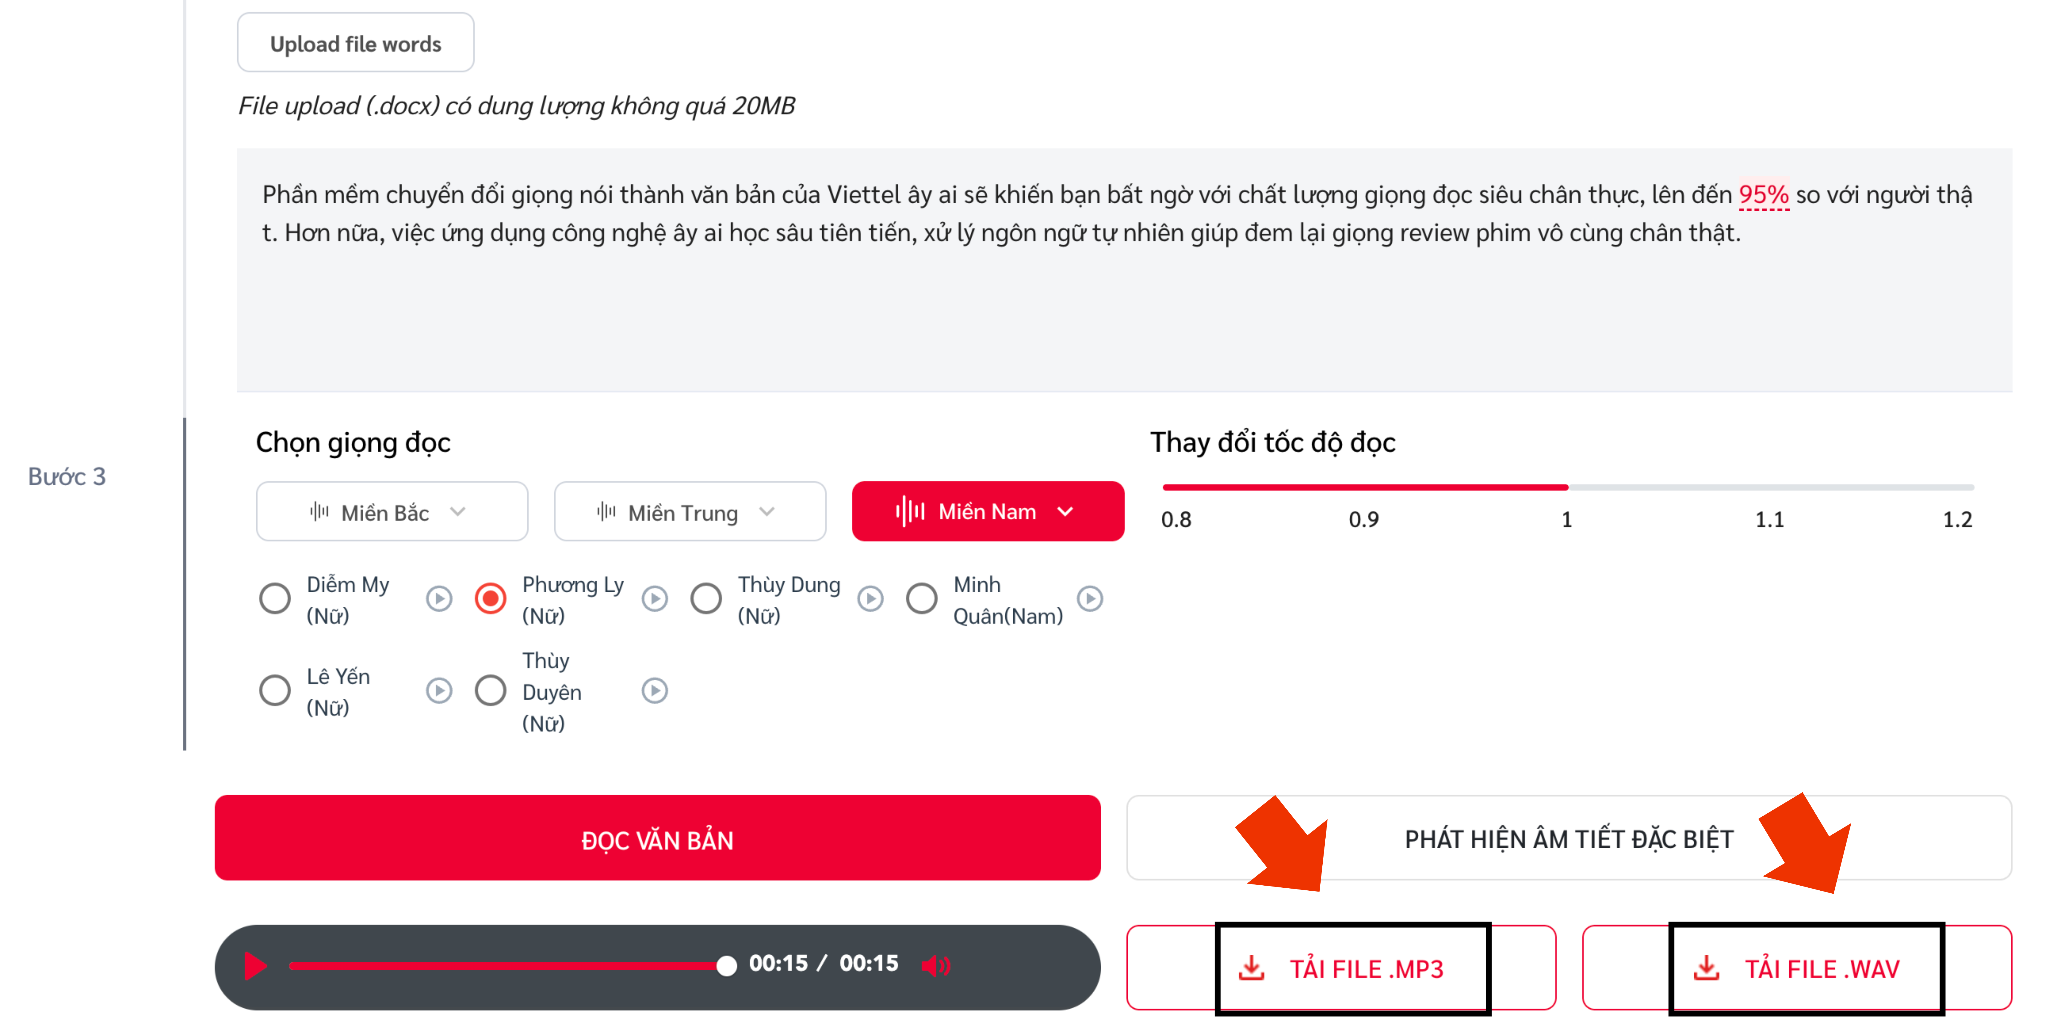Select the Diễm My voice radio button
This screenshot has height=1024, width=2048.
pos(275,599)
